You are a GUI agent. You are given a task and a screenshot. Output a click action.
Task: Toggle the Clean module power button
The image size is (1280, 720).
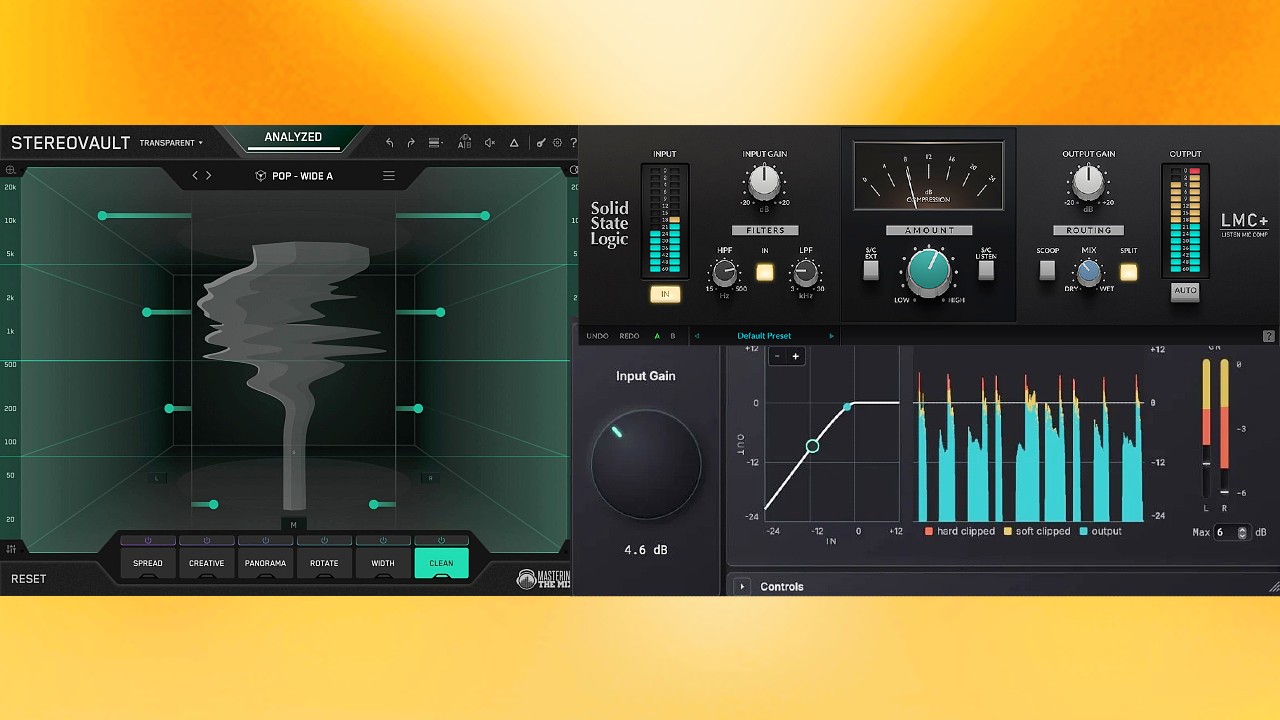click(x=441, y=541)
